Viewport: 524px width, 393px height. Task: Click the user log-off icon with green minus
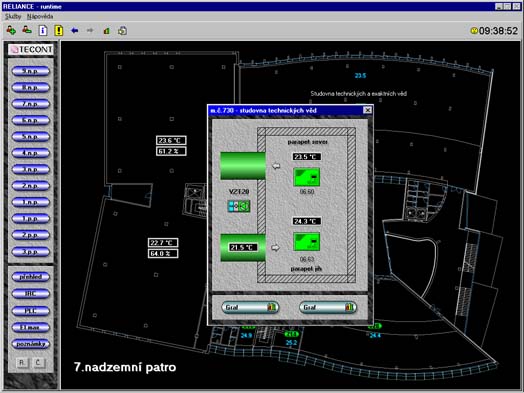[27, 30]
